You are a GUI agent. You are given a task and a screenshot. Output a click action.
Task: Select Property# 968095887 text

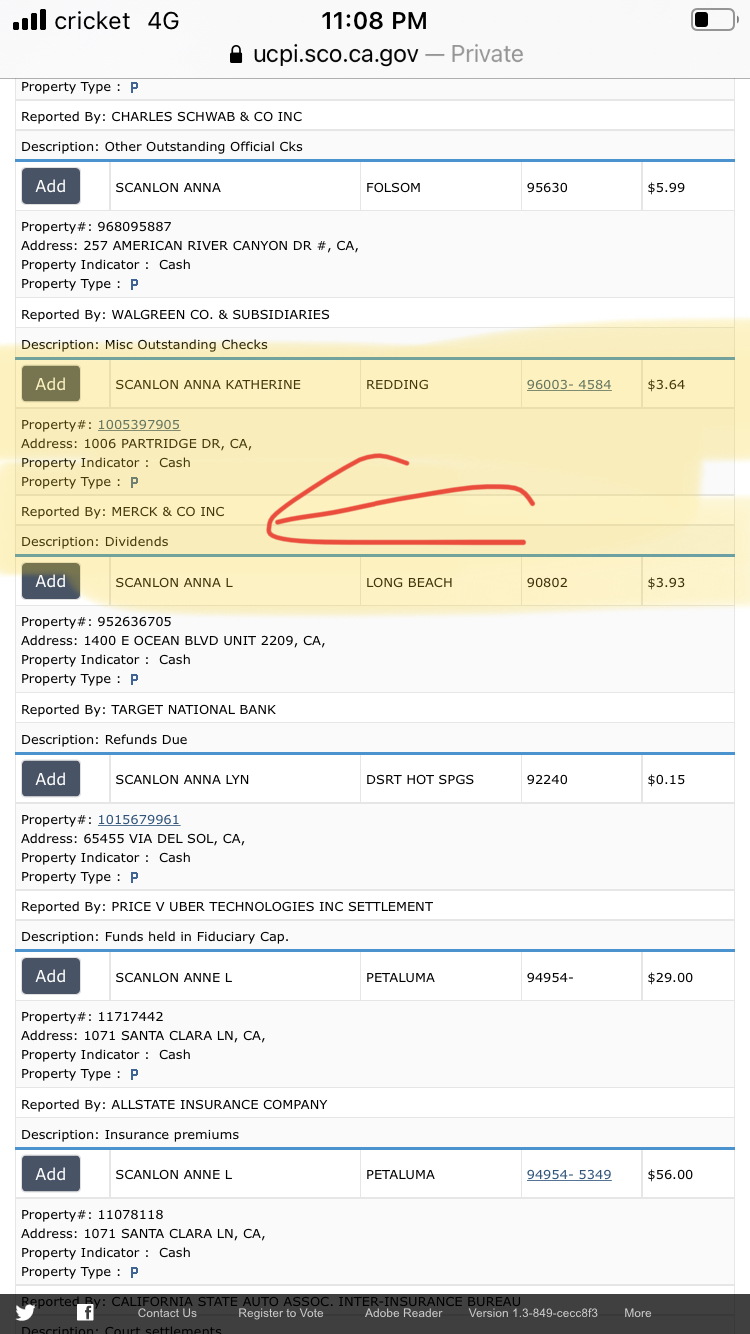pyautogui.click(x=96, y=226)
